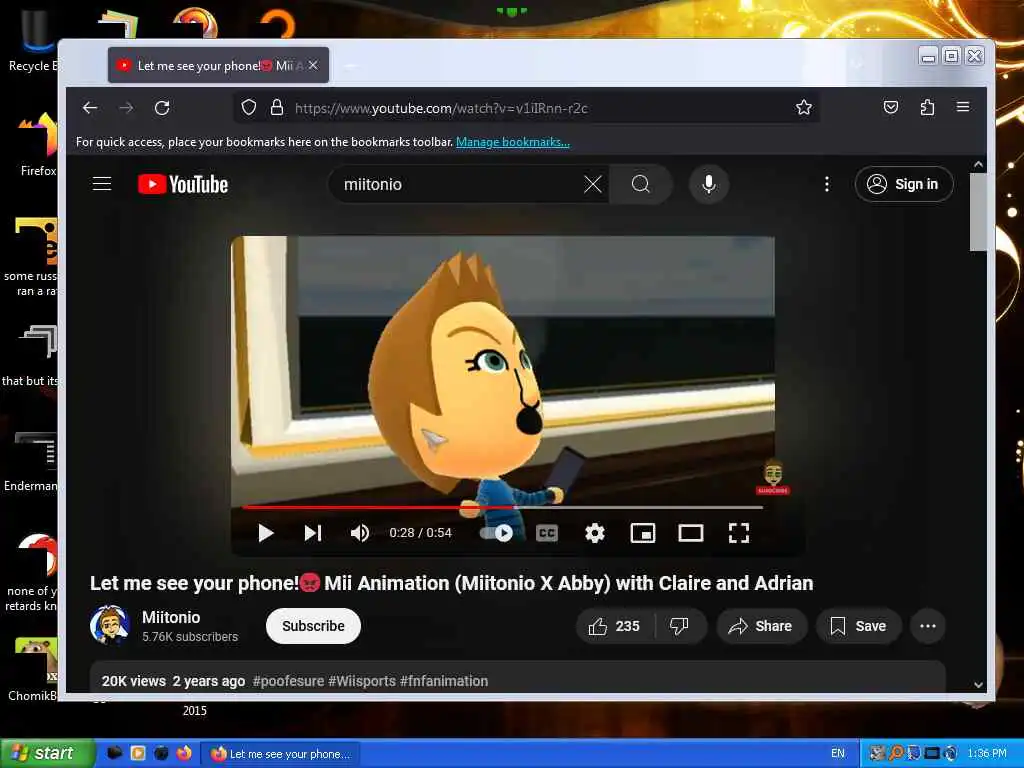1024x768 pixels.
Task: Open the Enderman desktop icon
Action: pos(31,460)
